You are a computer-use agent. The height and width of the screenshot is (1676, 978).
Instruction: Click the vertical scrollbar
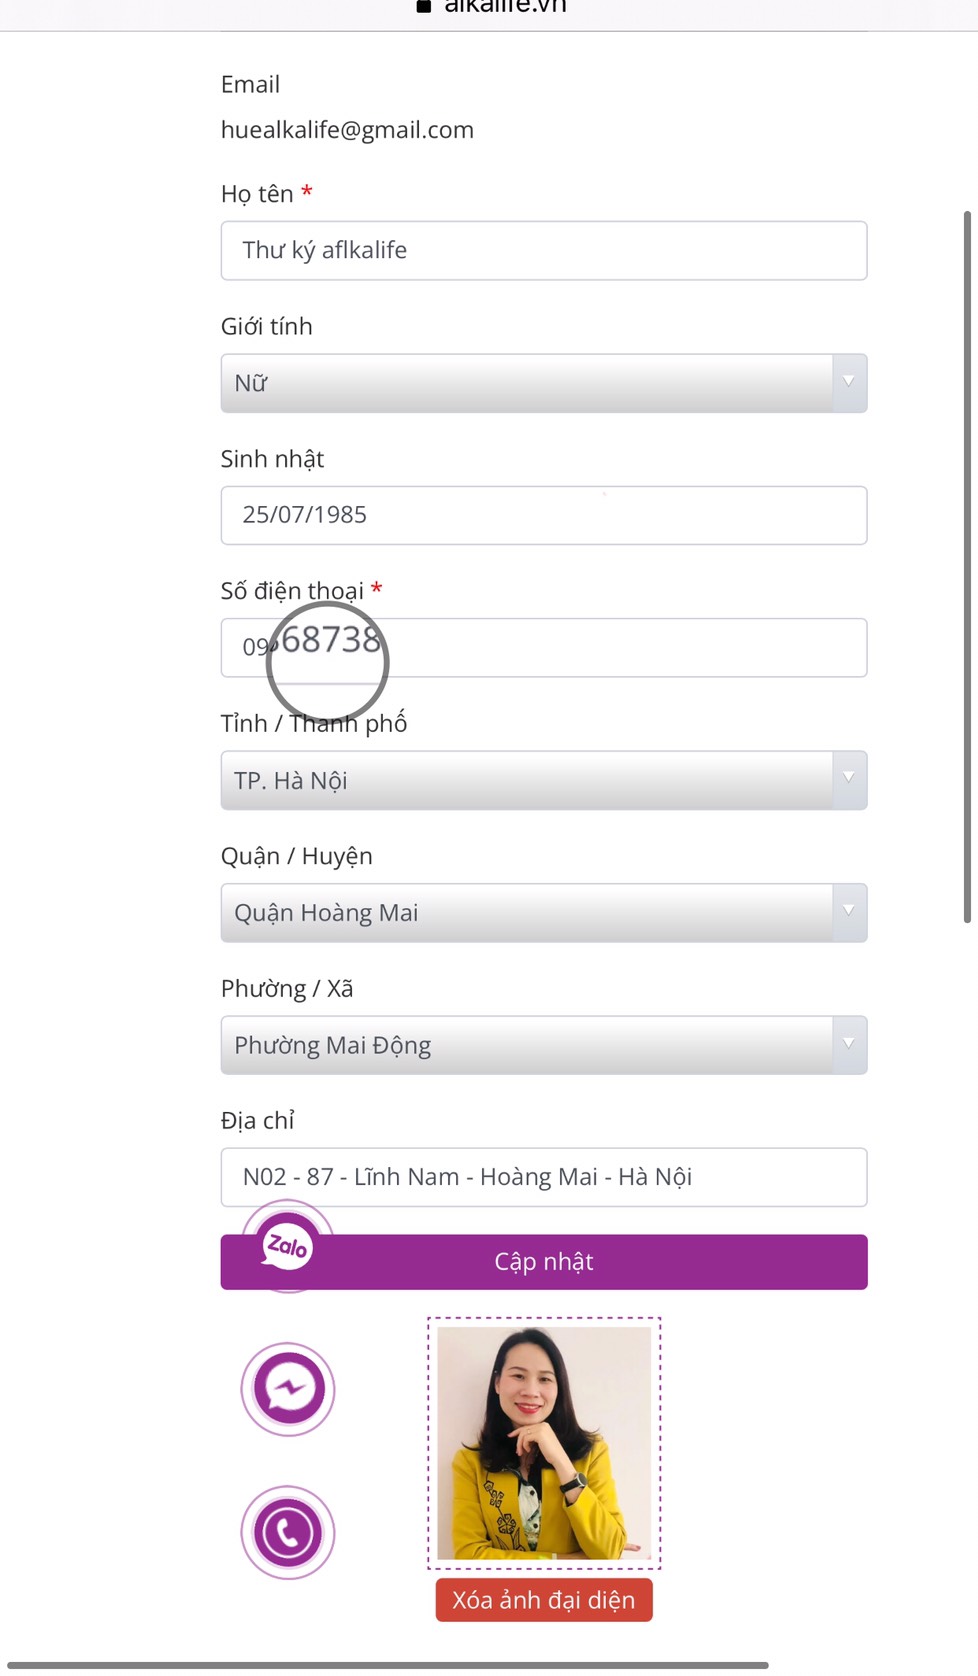click(x=967, y=566)
